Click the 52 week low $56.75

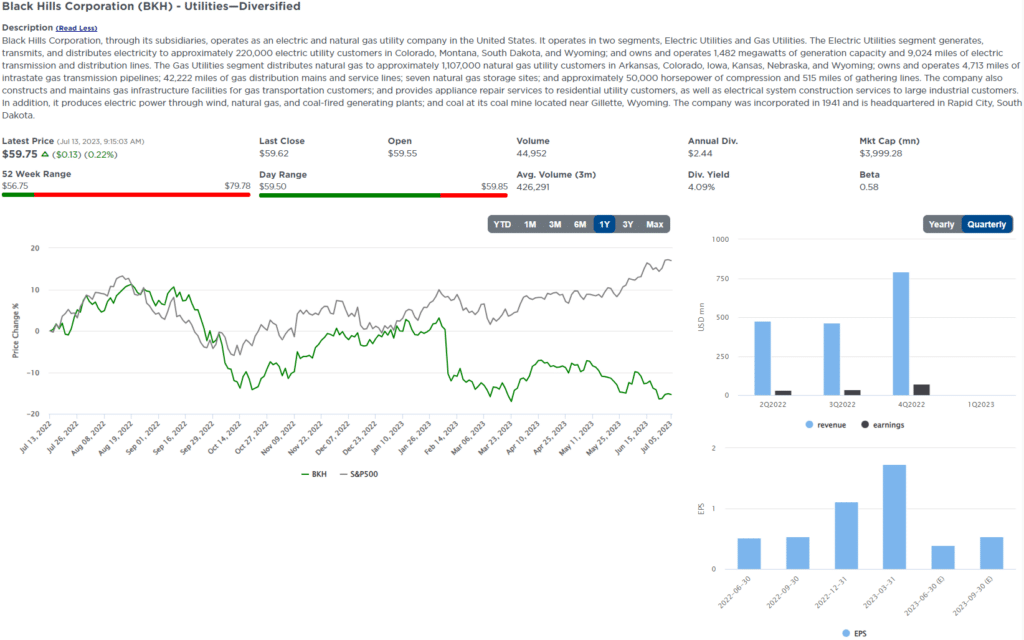pyautogui.click(x=15, y=186)
